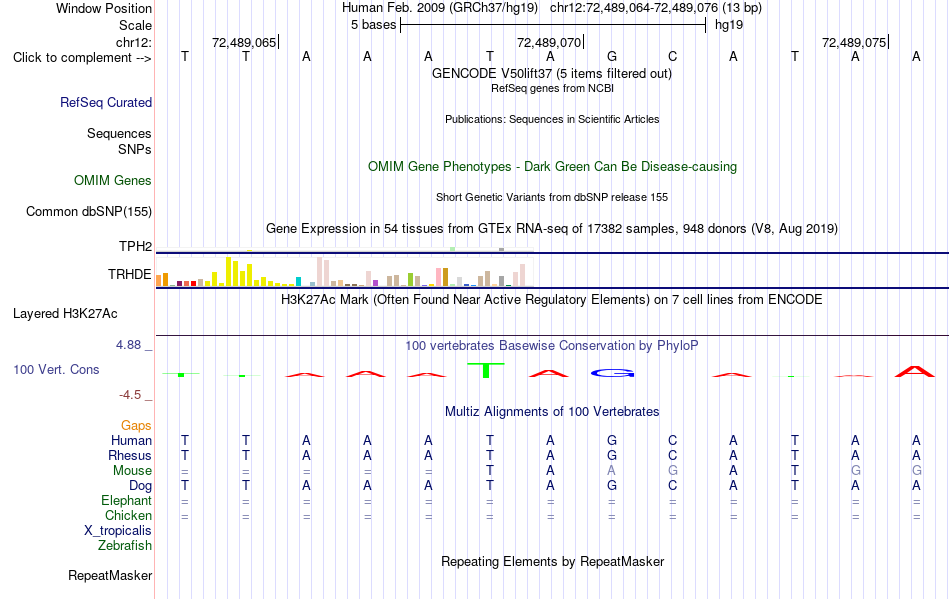950x599 pixels.
Task: Click the Multiz Alignments track title
Action: [552, 412]
